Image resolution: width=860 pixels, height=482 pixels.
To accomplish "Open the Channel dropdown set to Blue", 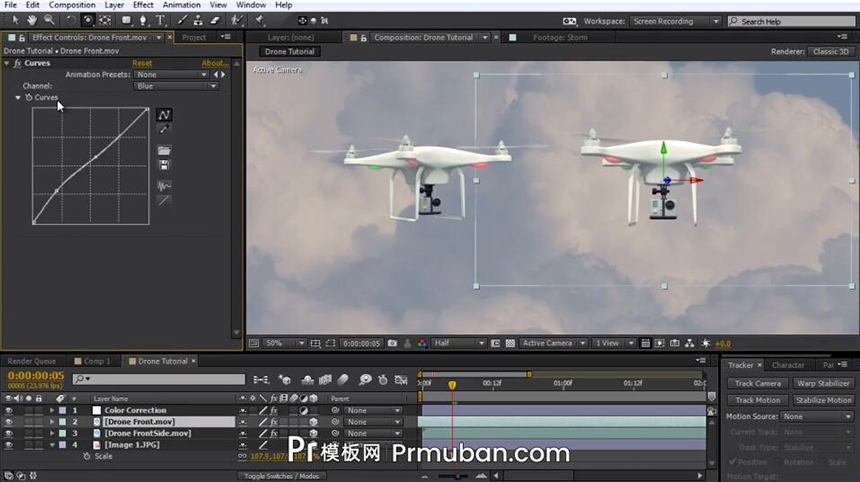I will pos(176,86).
